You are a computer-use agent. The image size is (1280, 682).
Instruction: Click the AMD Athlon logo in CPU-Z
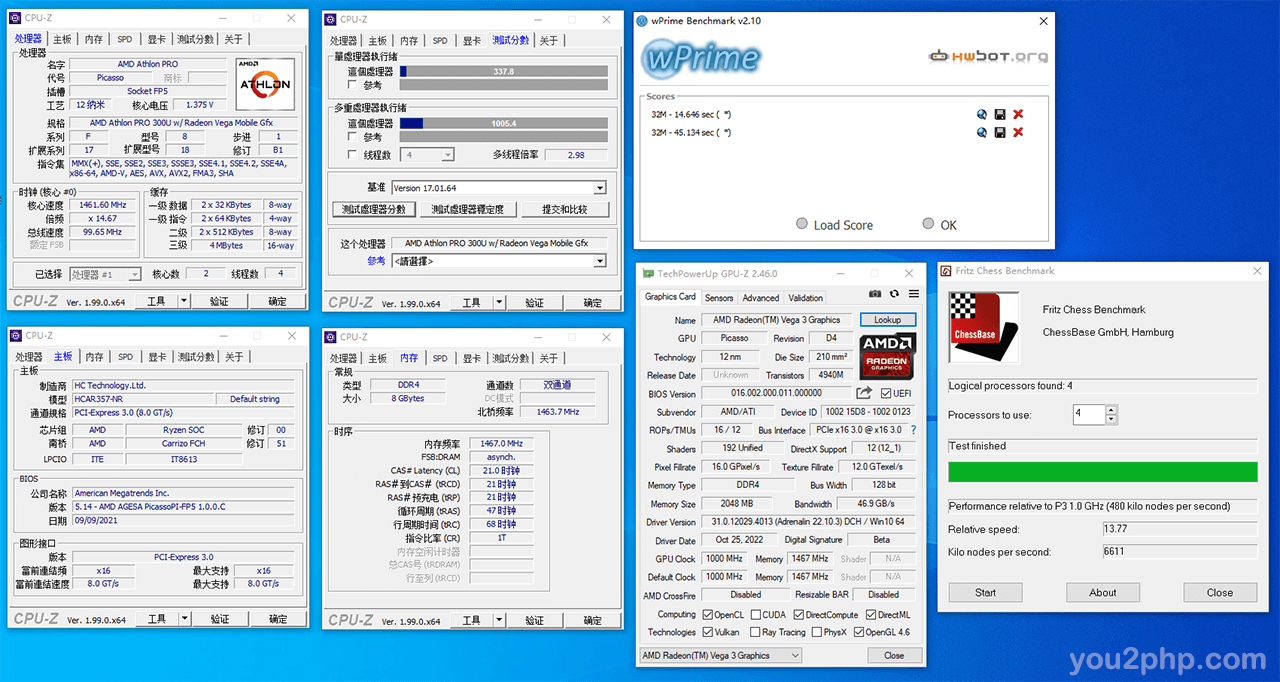pos(265,84)
